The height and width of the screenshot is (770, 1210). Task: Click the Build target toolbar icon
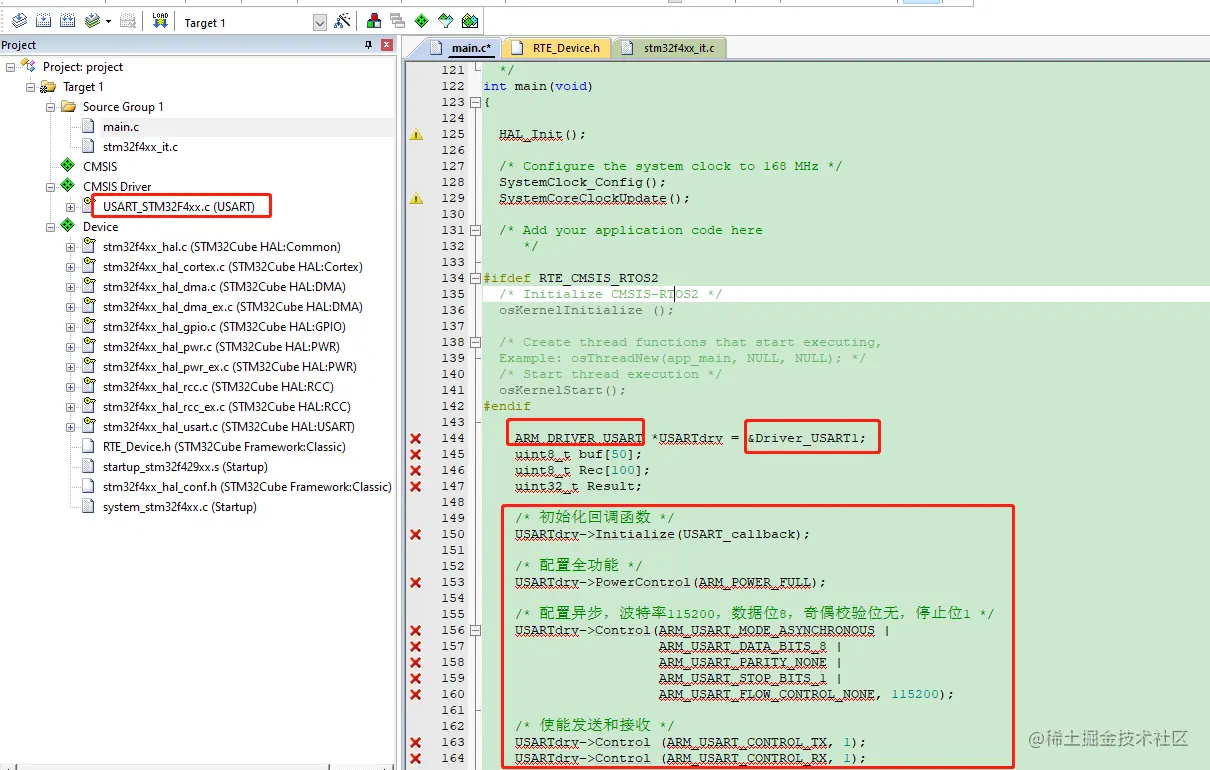coord(44,21)
